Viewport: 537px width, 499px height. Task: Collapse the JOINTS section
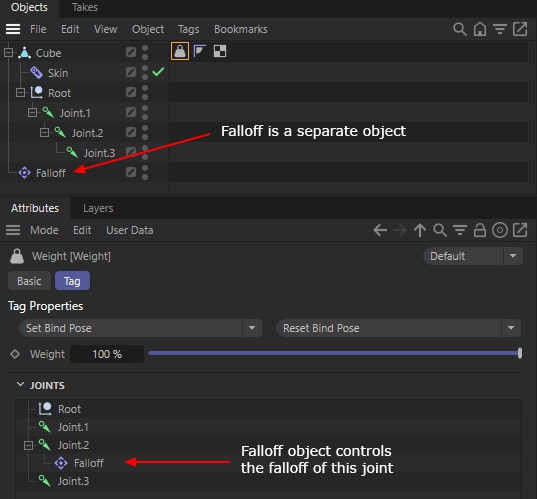coord(20,385)
